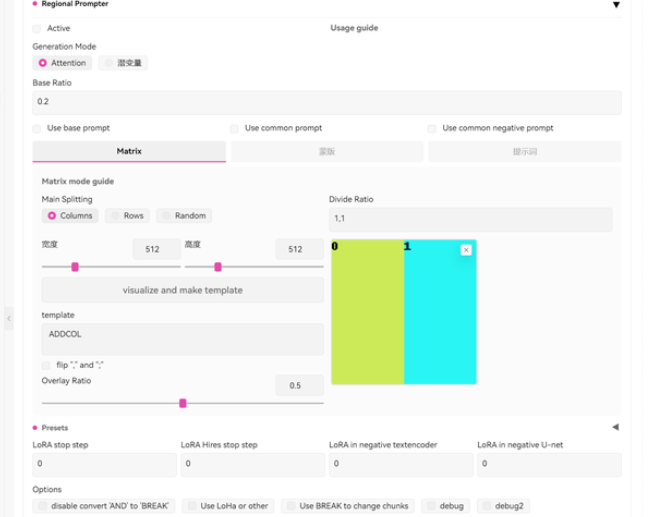Choose Random main splitting mode
Viewport: 662px width, 517px height.
(x=165, y=216)
